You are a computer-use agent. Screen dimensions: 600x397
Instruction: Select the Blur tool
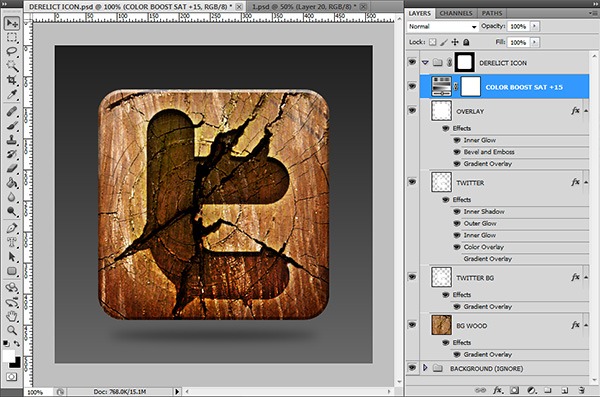pos(12,197)
